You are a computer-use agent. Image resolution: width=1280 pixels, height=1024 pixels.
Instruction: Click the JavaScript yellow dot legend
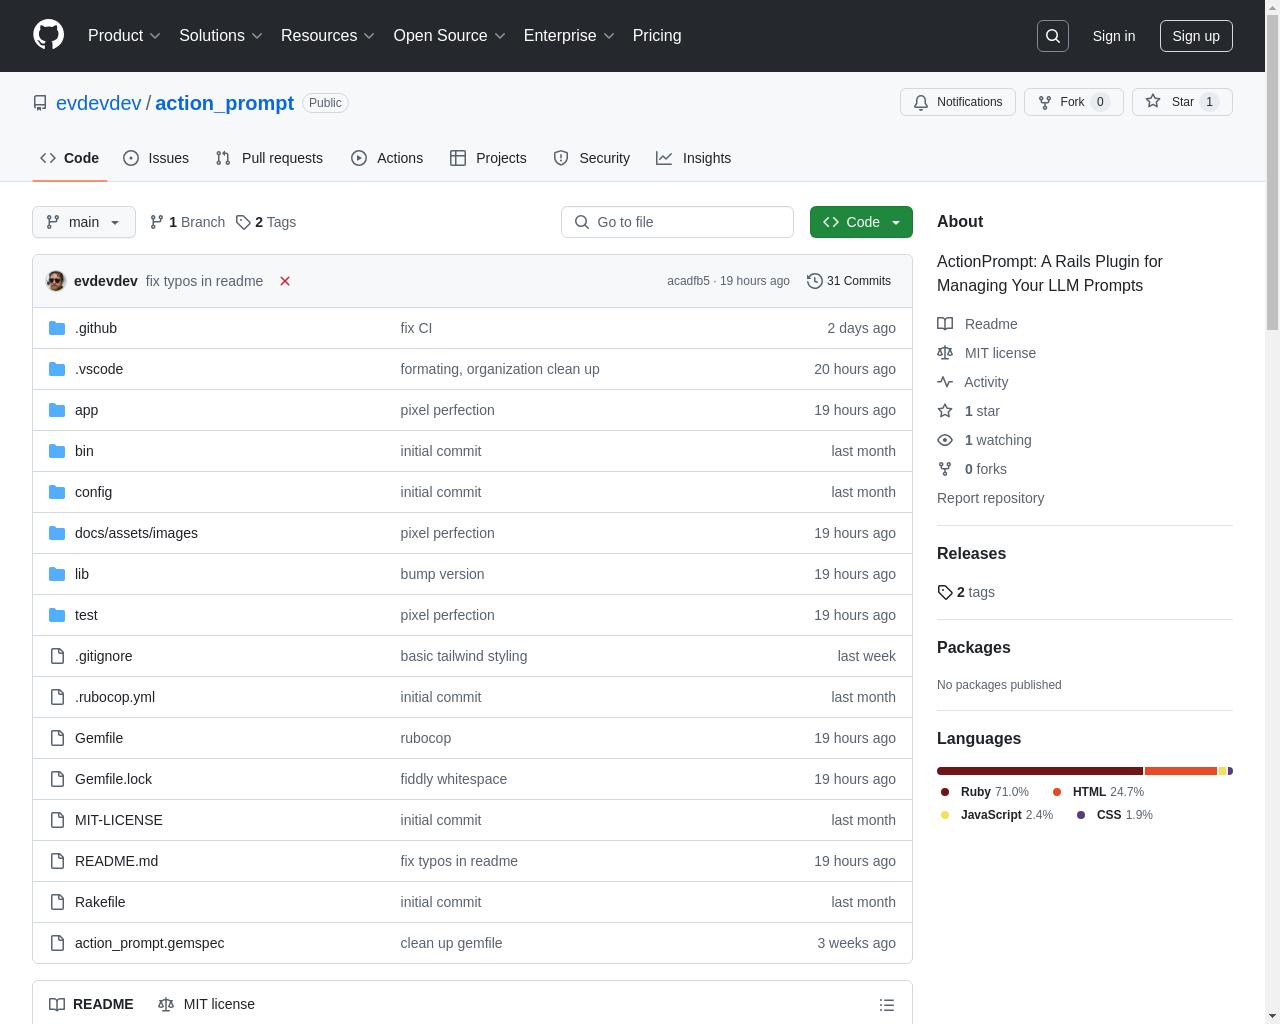pyautogui.click(x=945, y=815)
